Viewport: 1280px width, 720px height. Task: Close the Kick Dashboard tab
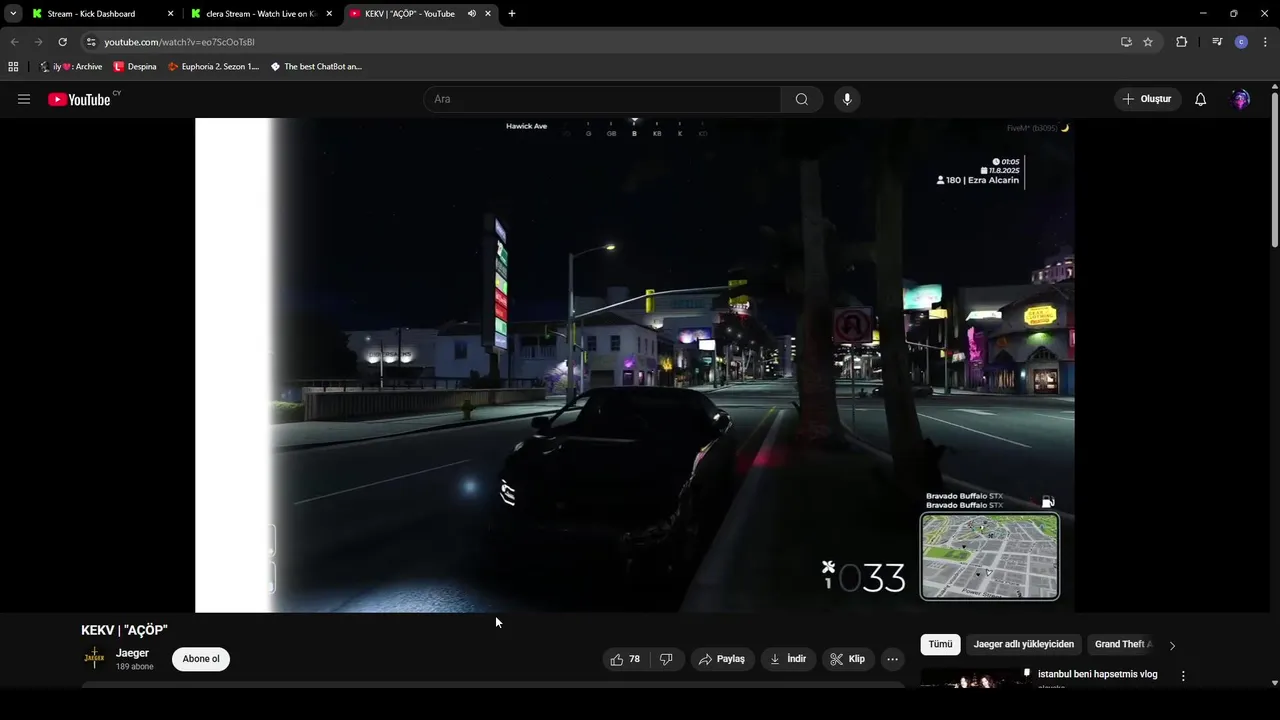(x=170, y=14)
